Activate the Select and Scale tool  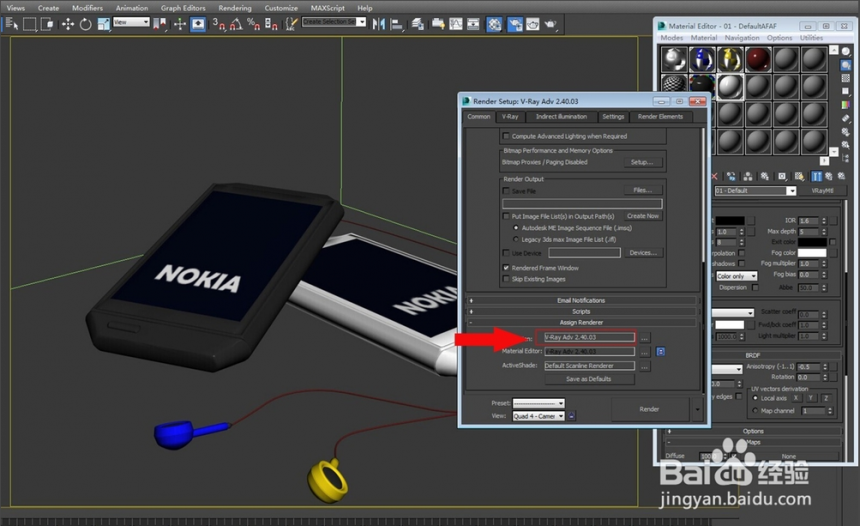104,24
